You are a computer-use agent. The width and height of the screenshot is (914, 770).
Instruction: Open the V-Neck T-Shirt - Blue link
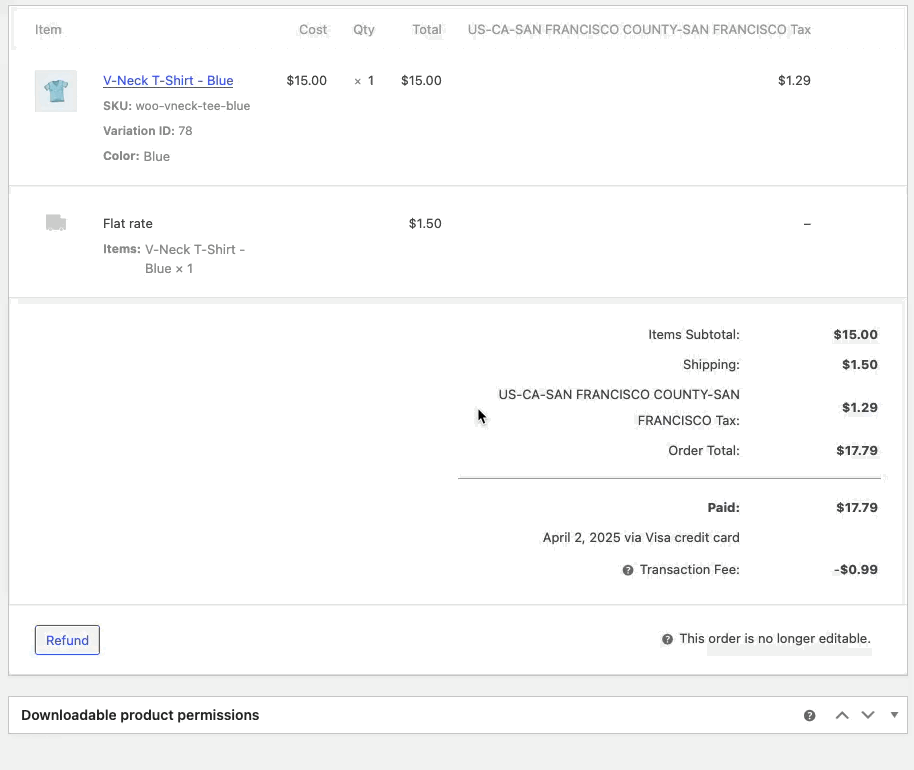pos(168,80)
